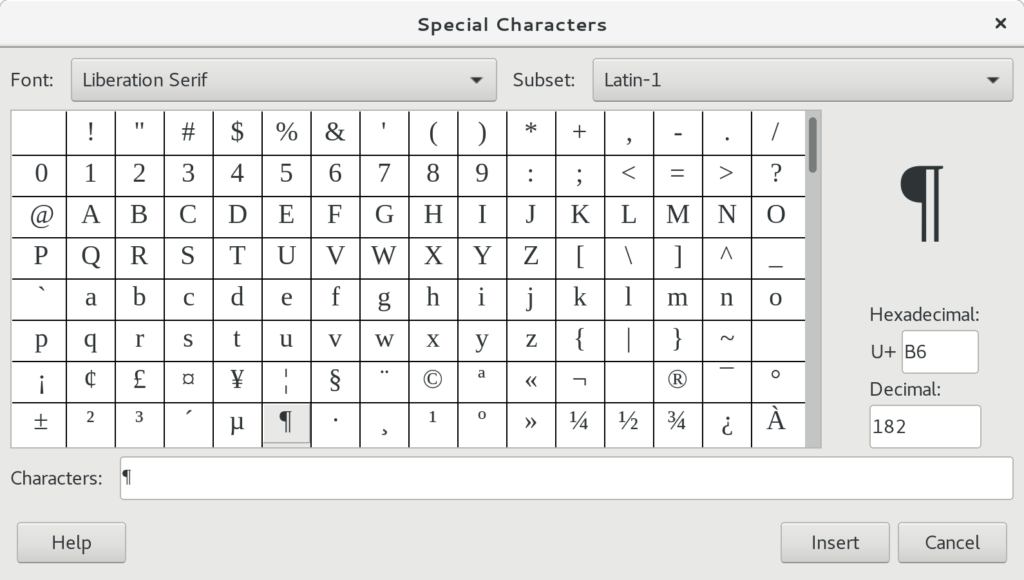Choose the tilde ~ cell
This screenshot has width=1024, height=580.
(x=727, y=340)
